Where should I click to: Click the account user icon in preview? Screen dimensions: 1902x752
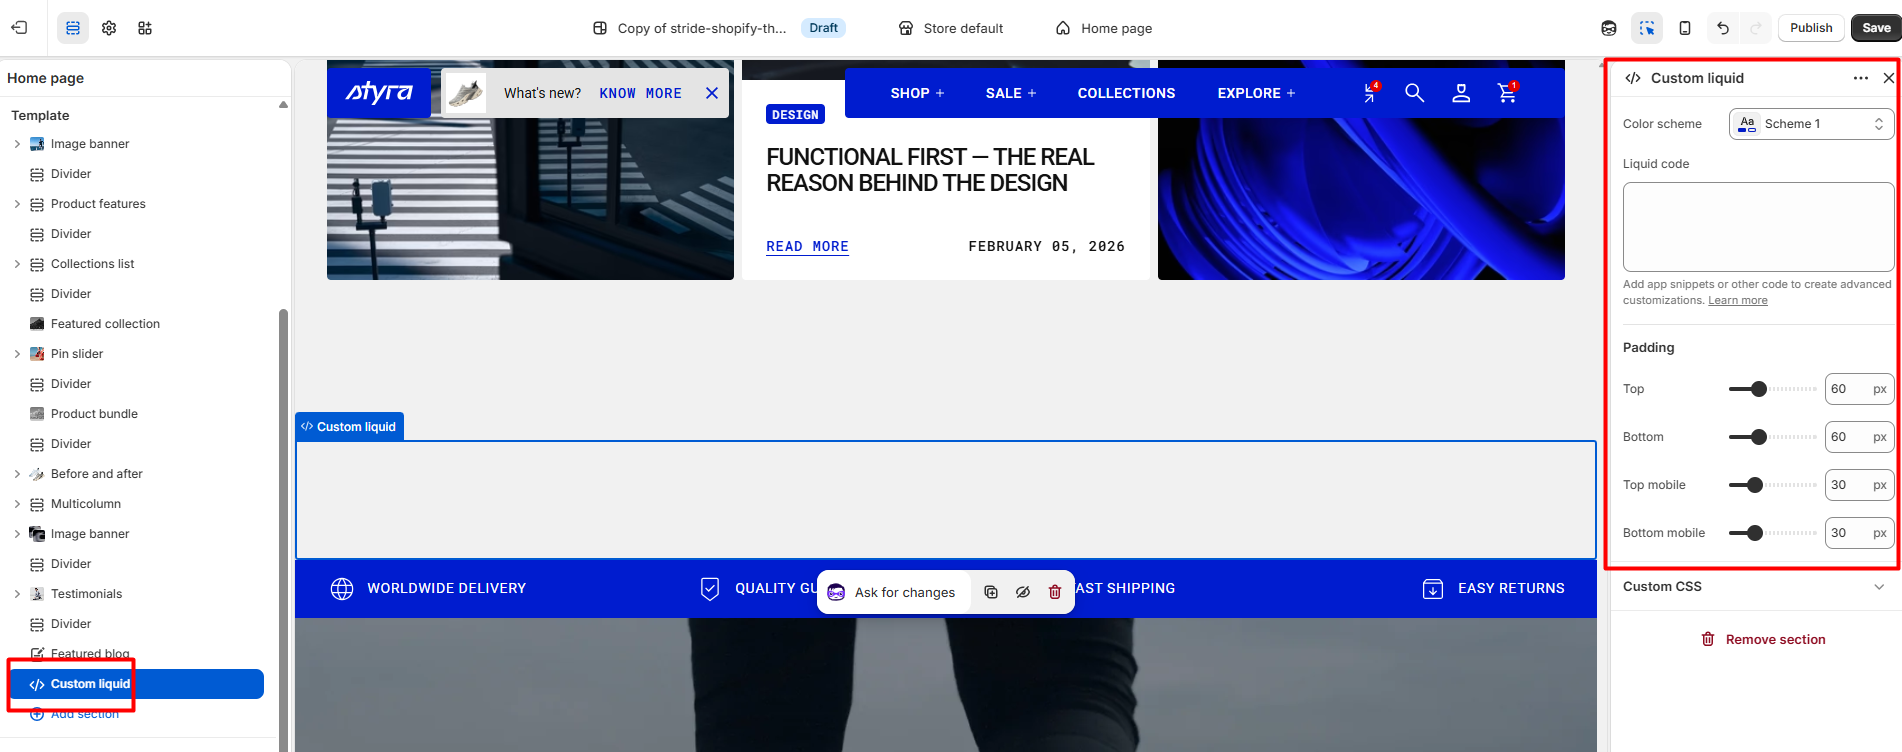tap(1461, 93)
